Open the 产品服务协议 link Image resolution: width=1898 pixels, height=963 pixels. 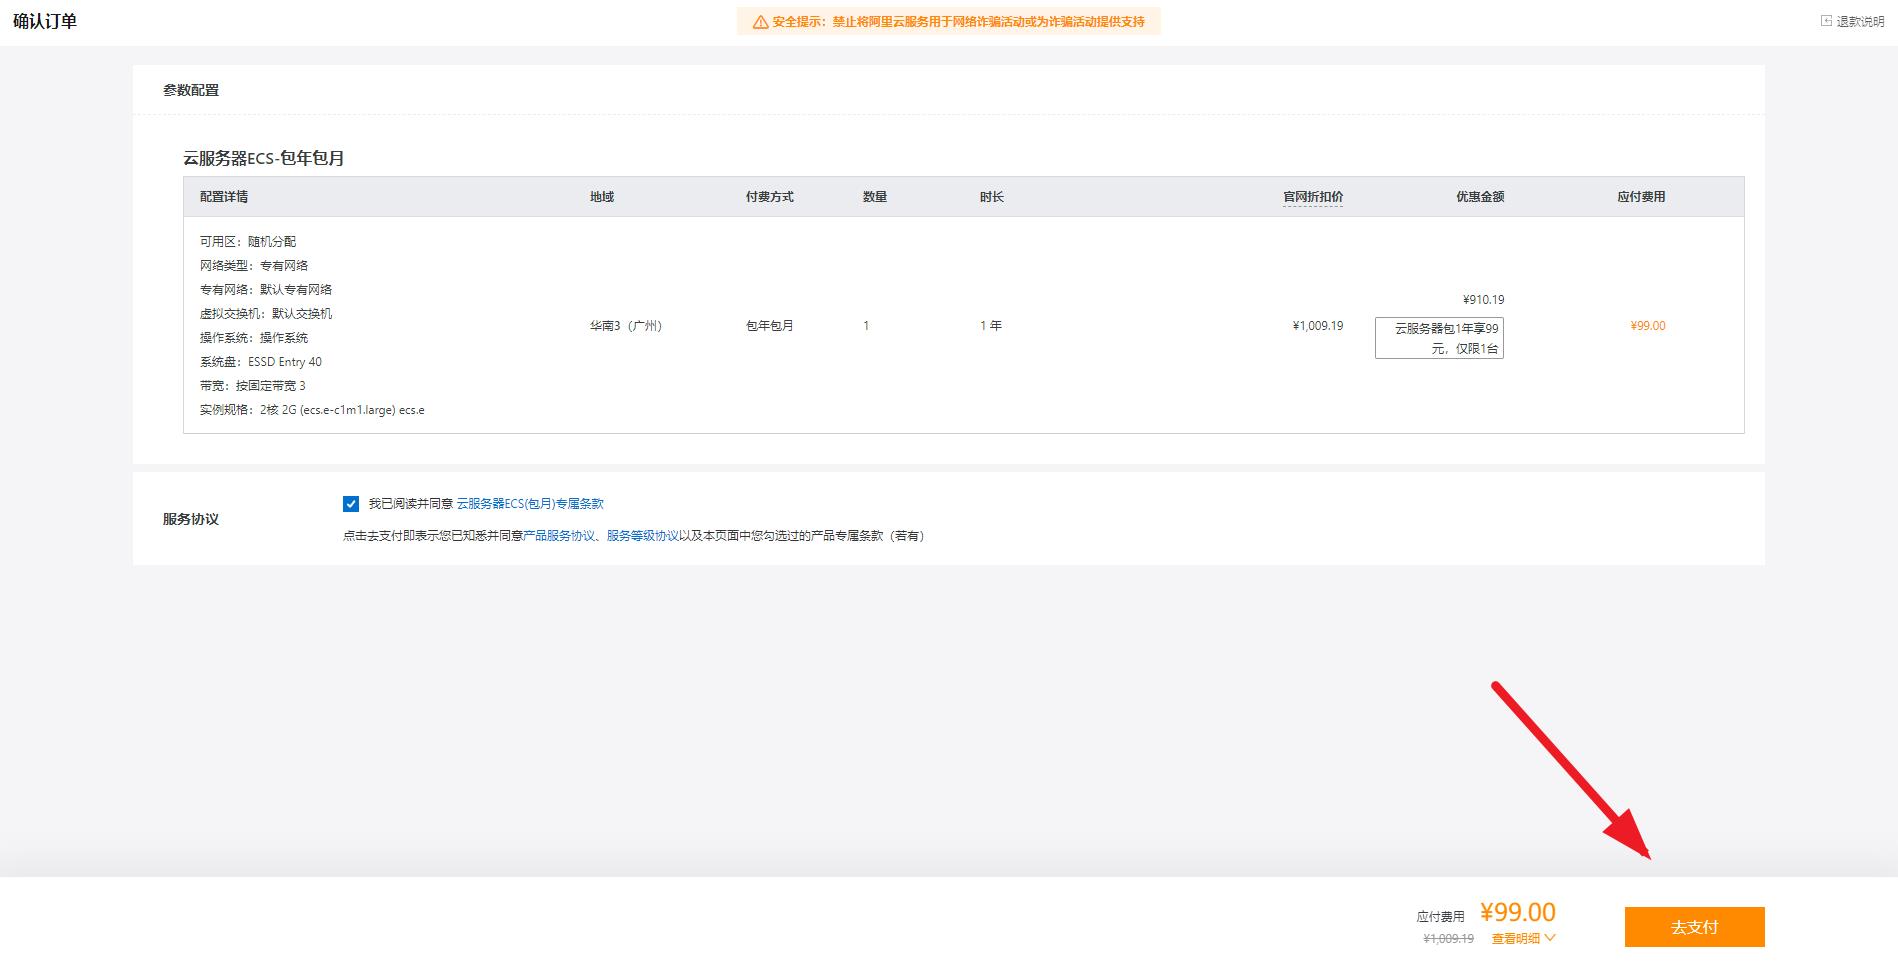[x=559, y=536]
